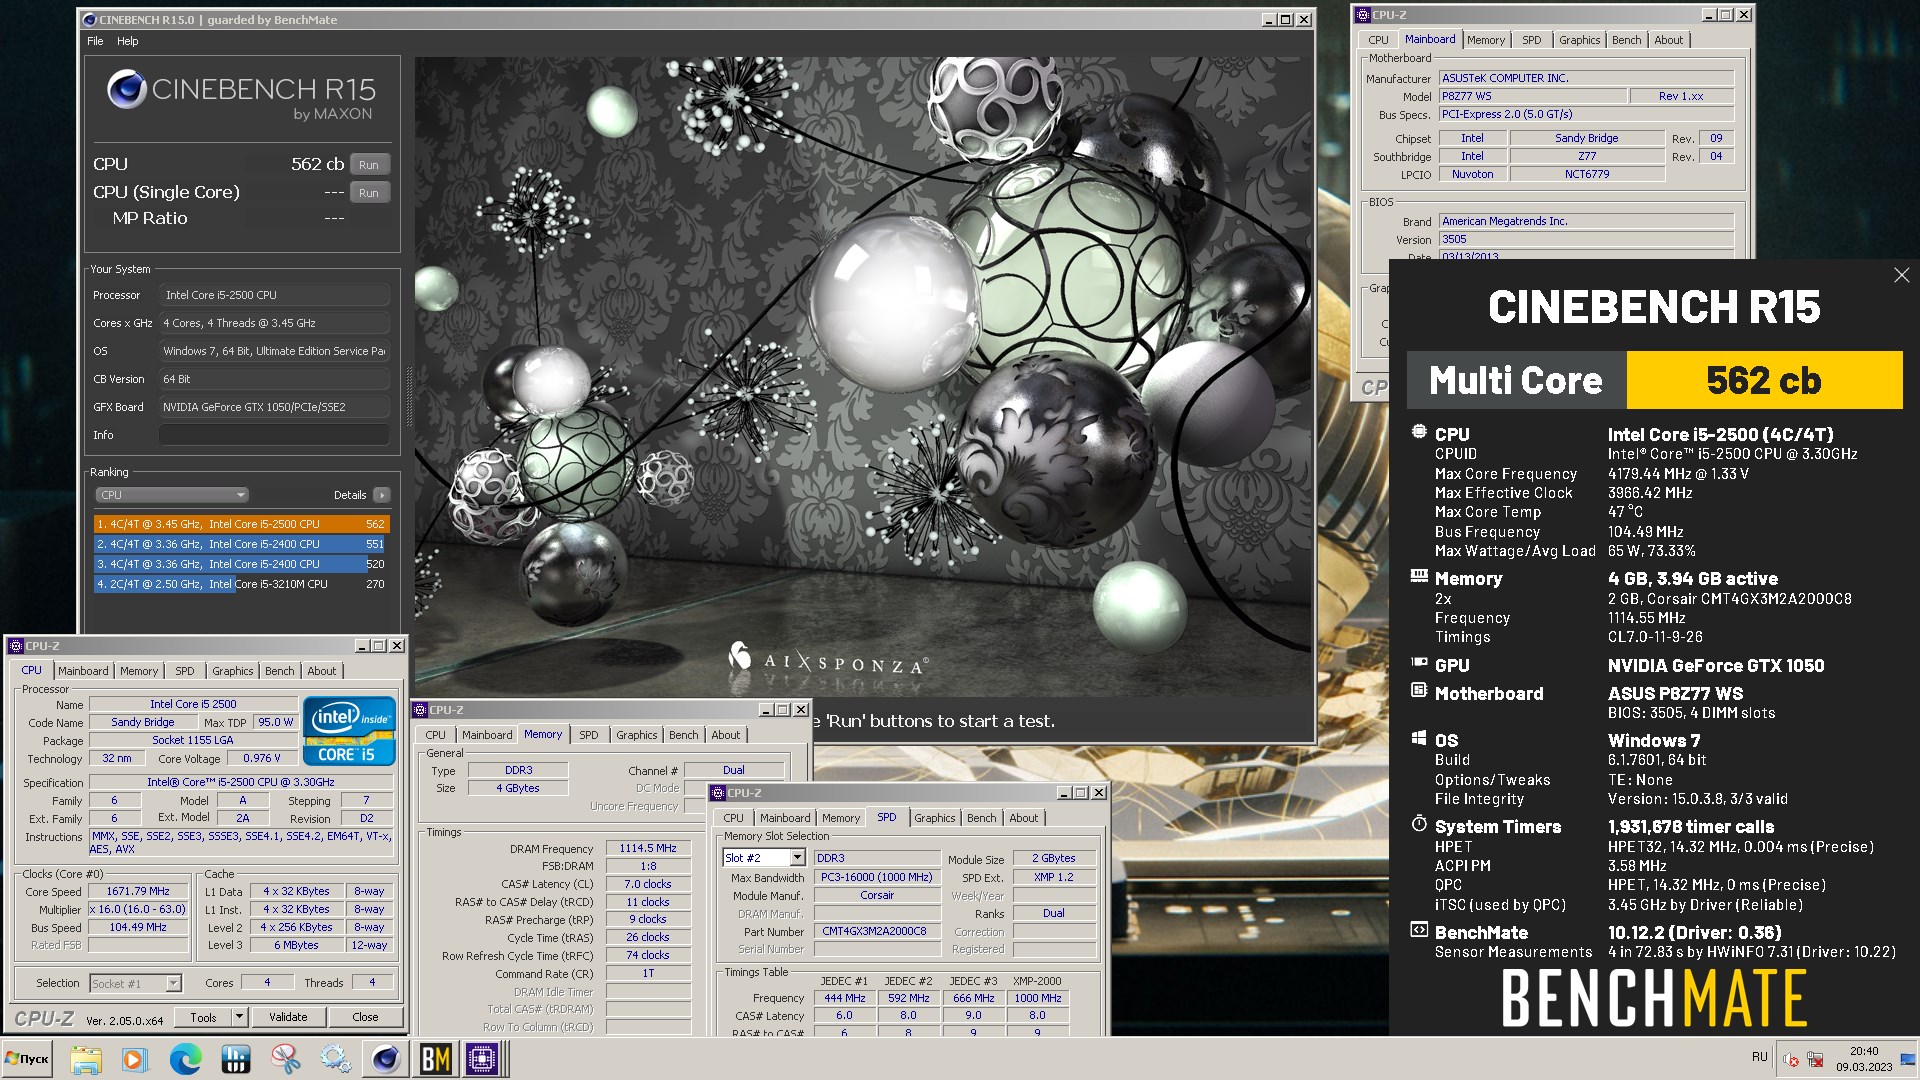
Task: Open Windows Explorer from the taskbar
Action: coord(86,1059)
